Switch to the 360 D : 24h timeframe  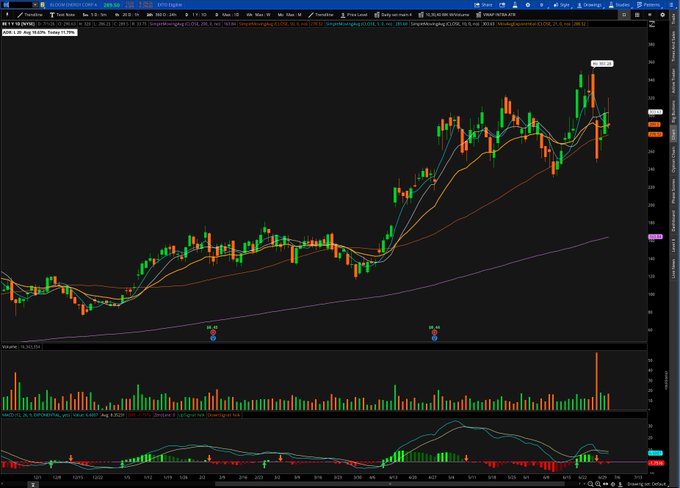(x=161, y=15)
